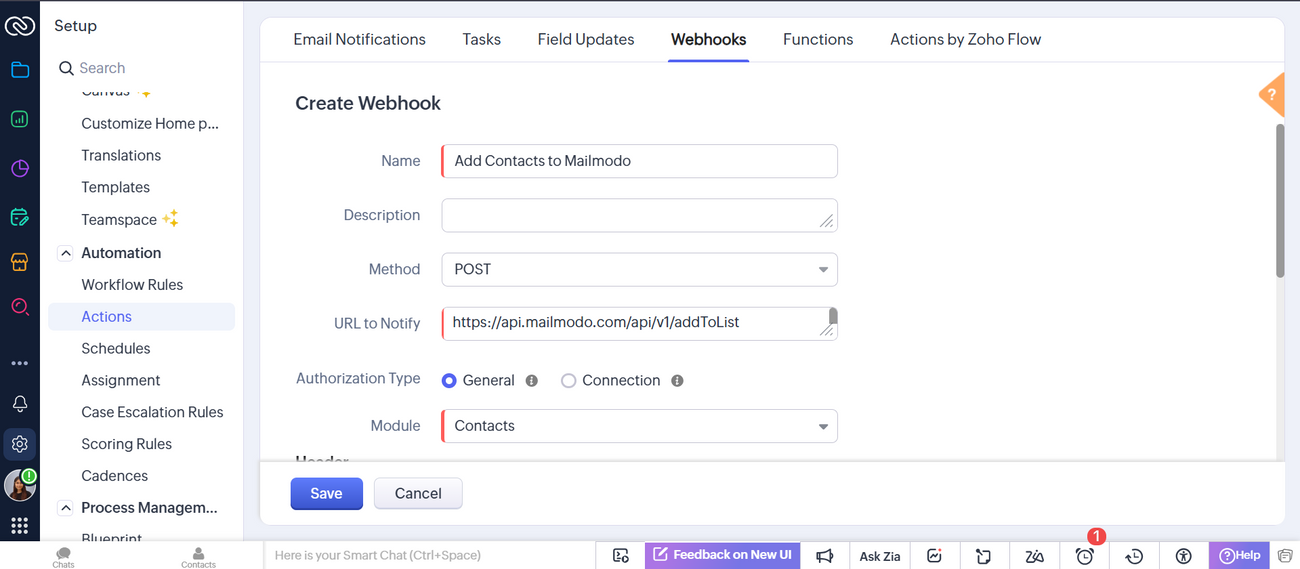Switch to the Field Updates tab
This screenshot has width=1300, height=569.
[x=586, y=40]
